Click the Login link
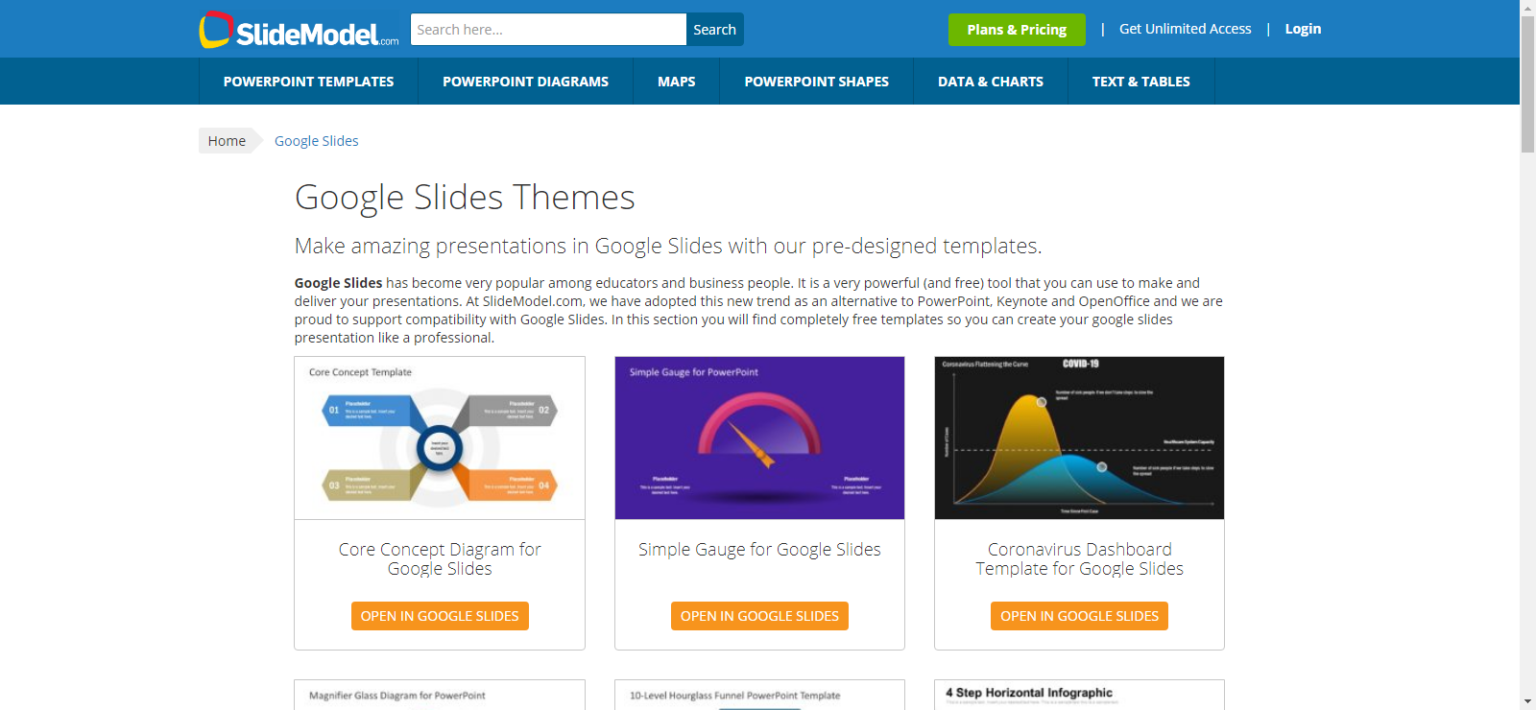This screenshot has width=1536, height=710. 1302,29
